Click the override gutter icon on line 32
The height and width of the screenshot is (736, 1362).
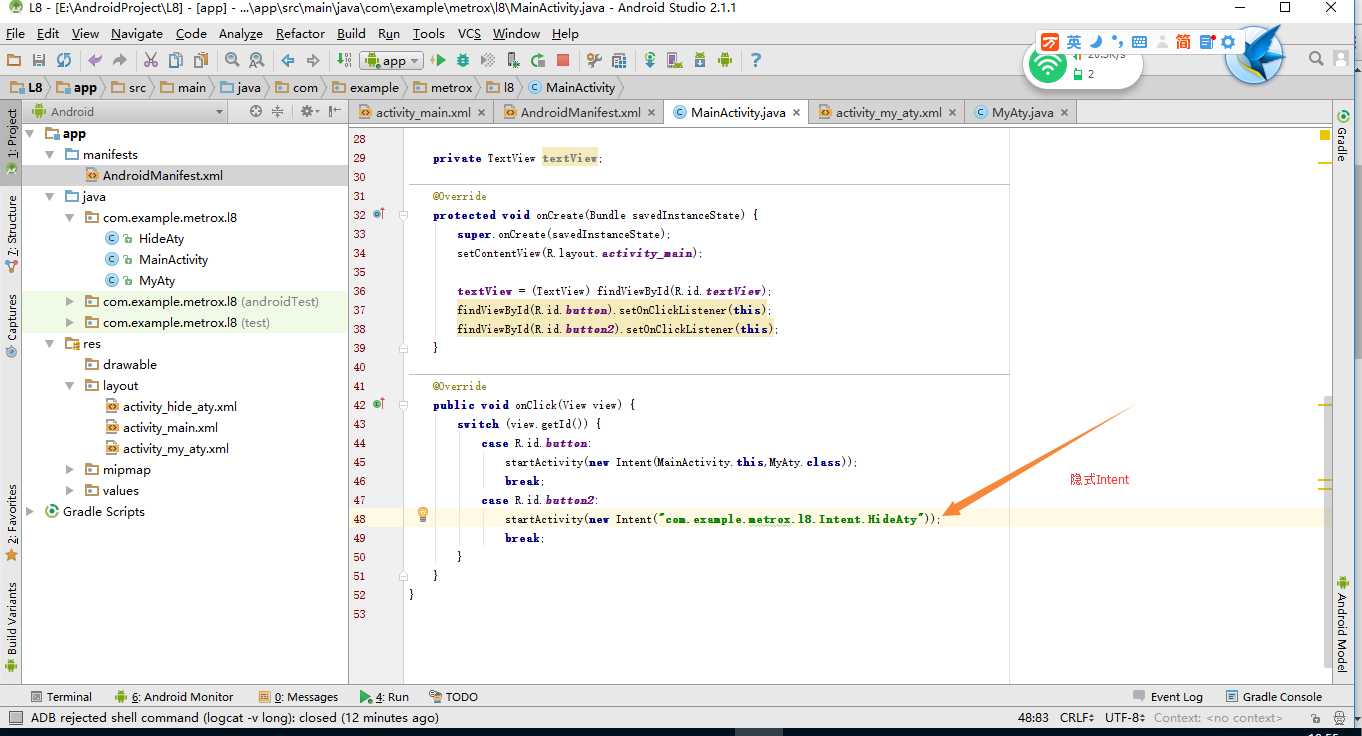(x=379, y=214)
